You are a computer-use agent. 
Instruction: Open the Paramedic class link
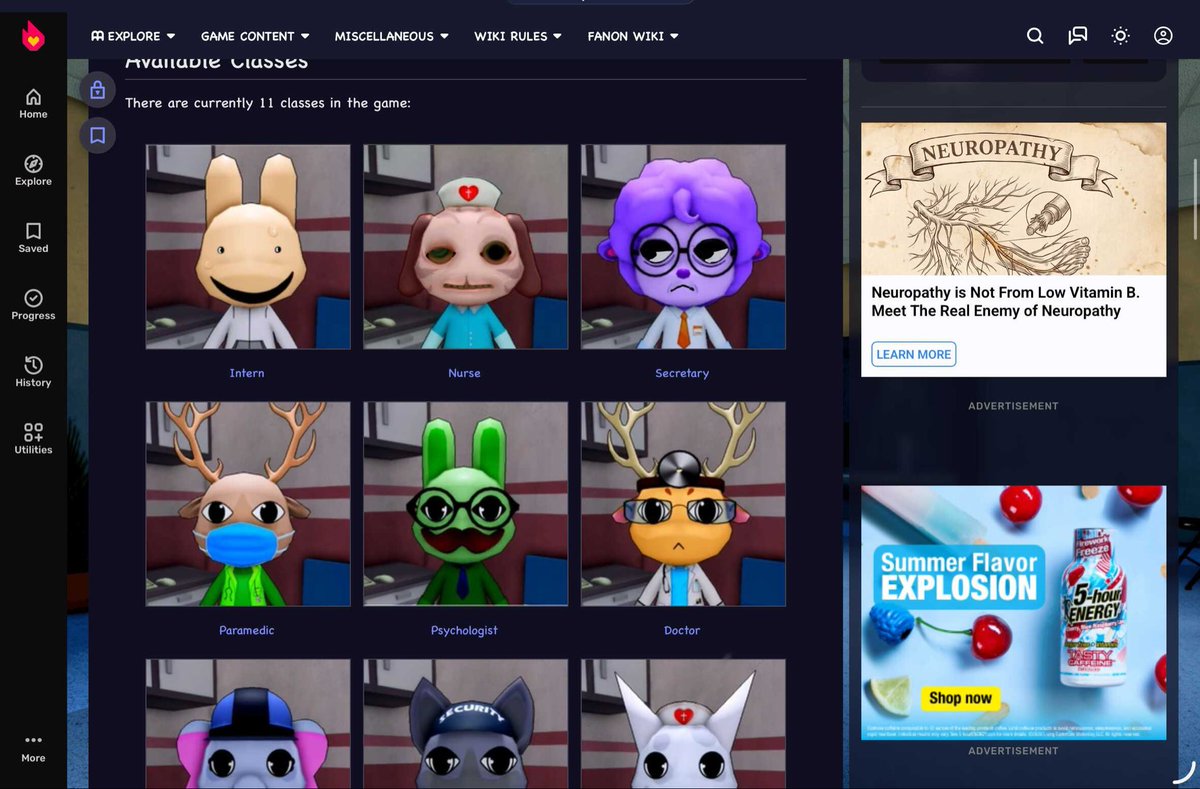pyautogui.click(x=247, y=630)
